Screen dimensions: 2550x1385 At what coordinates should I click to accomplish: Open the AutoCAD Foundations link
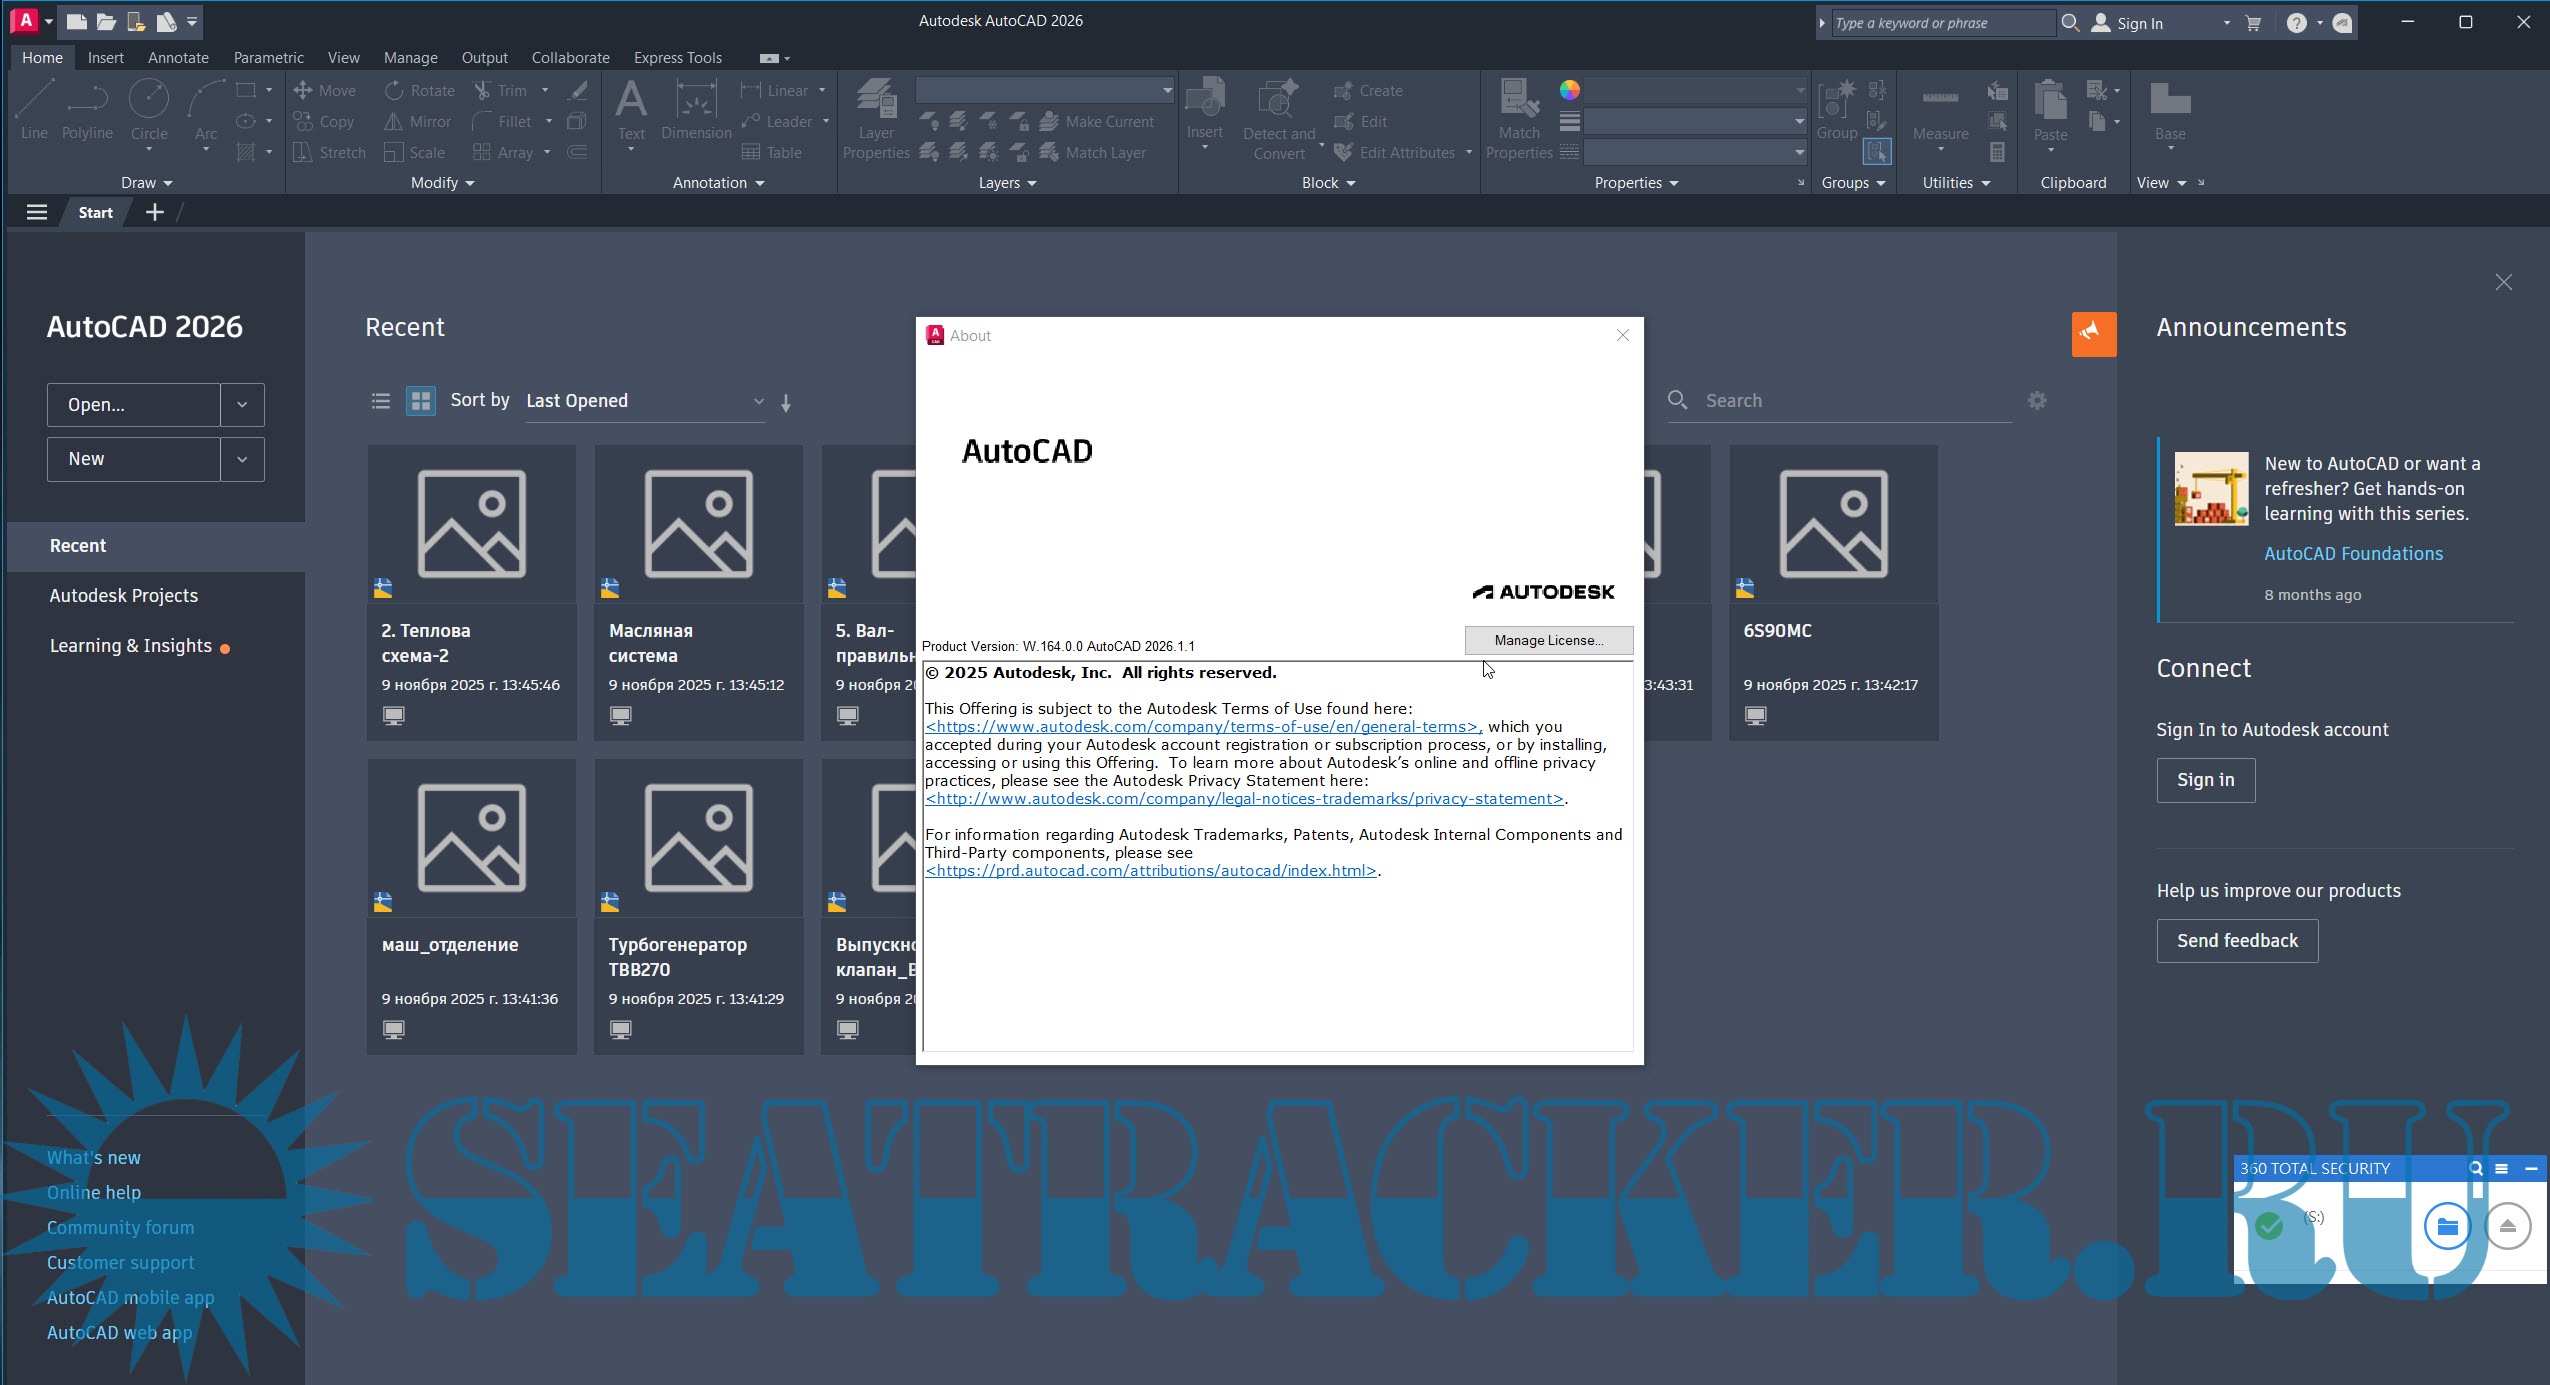tap(2353, 554)
